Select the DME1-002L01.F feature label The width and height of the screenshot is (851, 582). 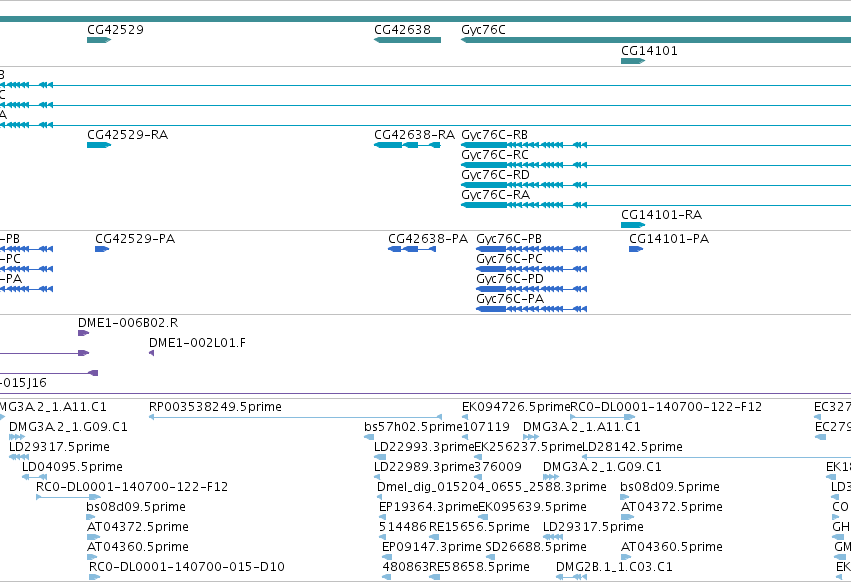197,343
